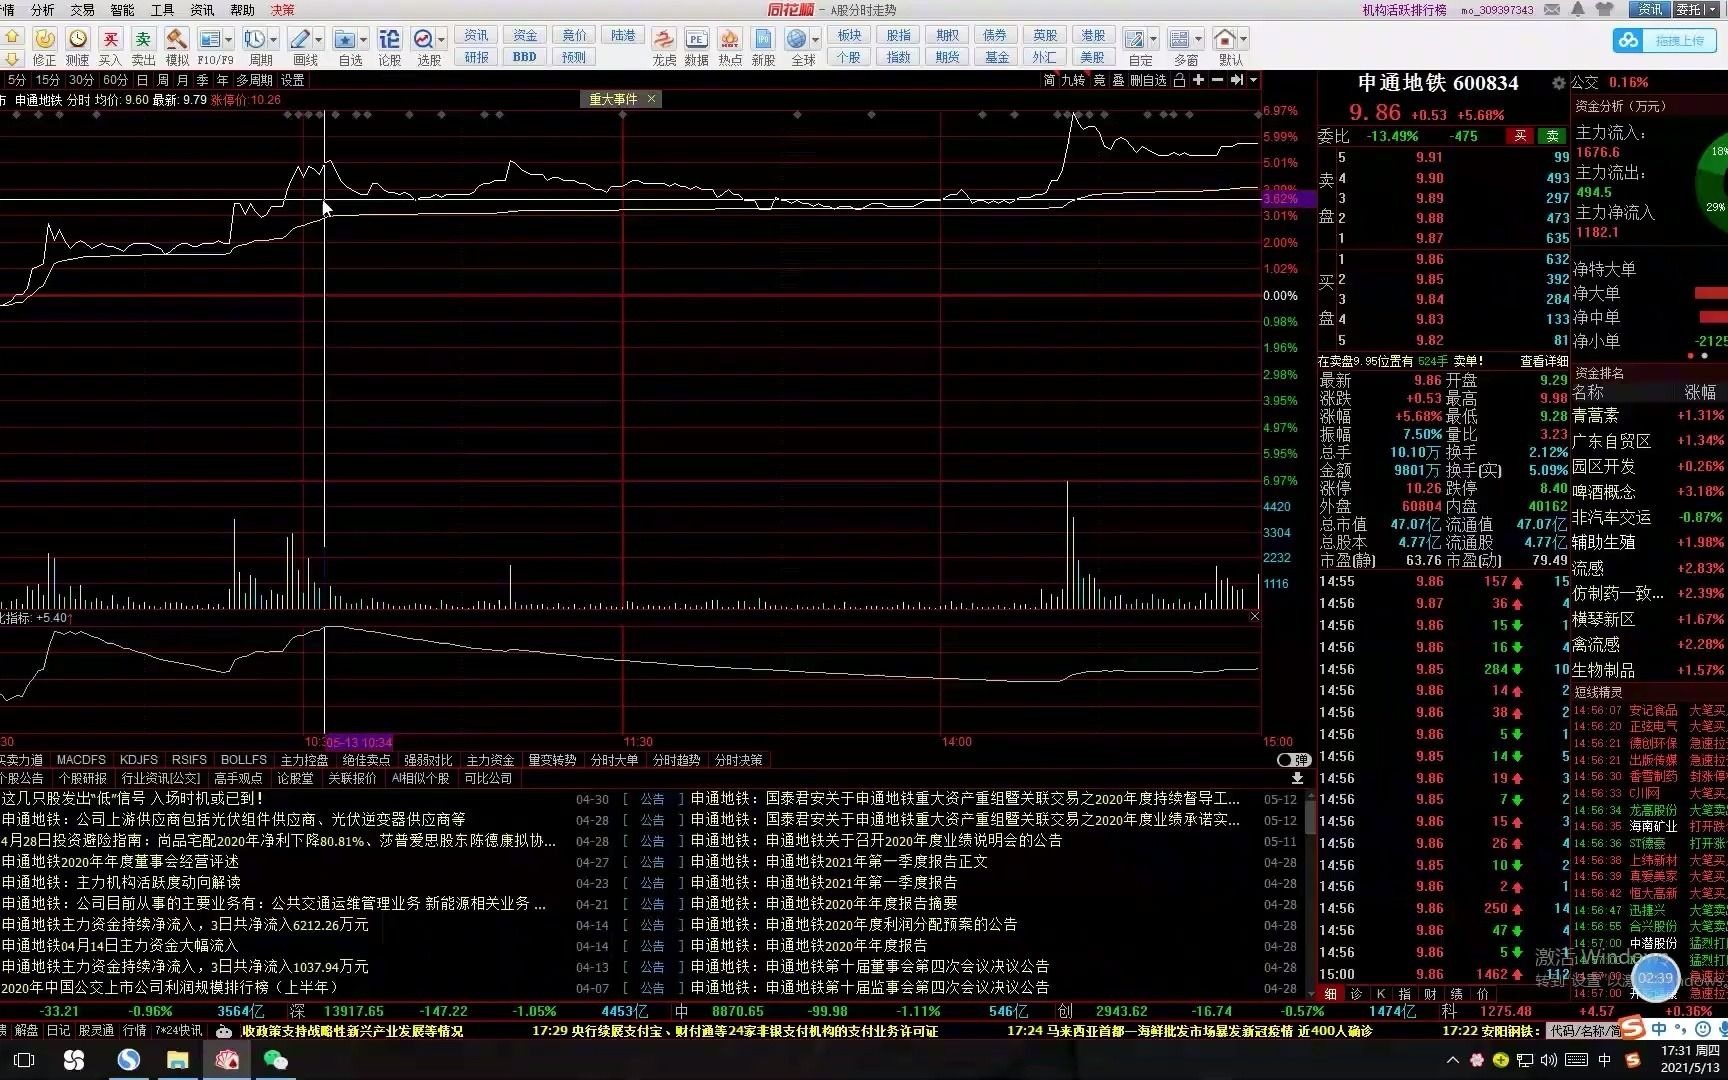The image size is (1728, 1080).
Task: Expand the 选股 screener dropdown arrow
Action: (x=441, y=40)
